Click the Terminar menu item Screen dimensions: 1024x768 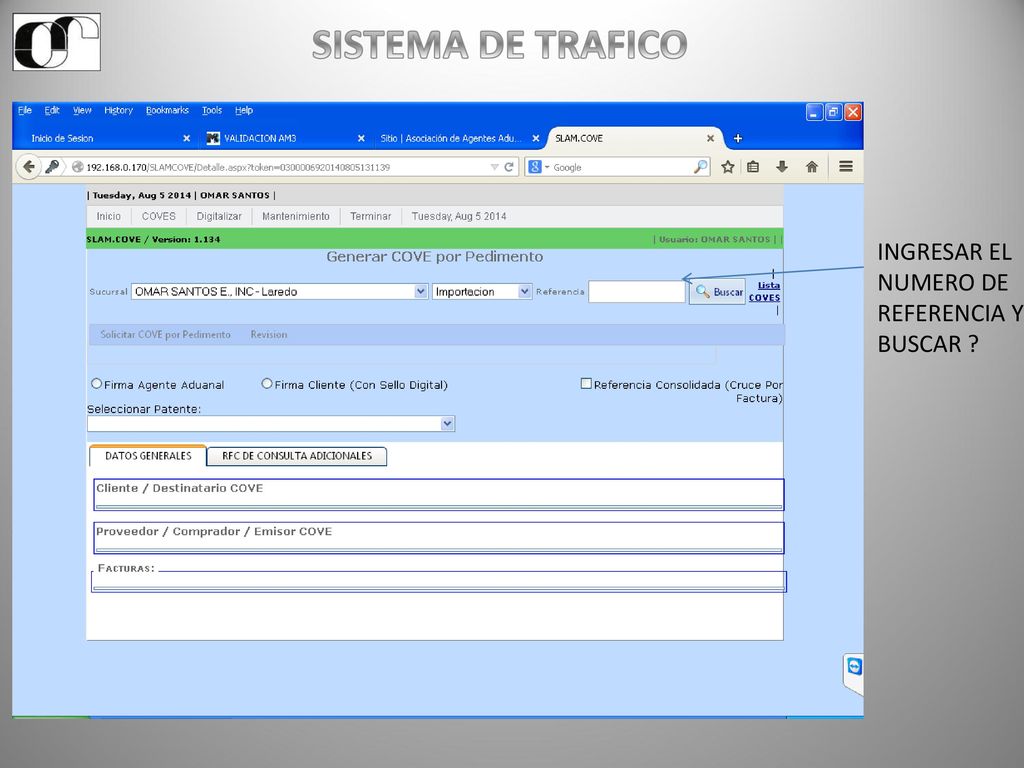coord(370,216)
